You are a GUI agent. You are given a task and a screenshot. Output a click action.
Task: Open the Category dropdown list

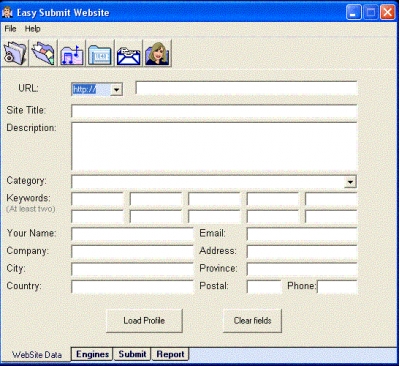[350, 182]
